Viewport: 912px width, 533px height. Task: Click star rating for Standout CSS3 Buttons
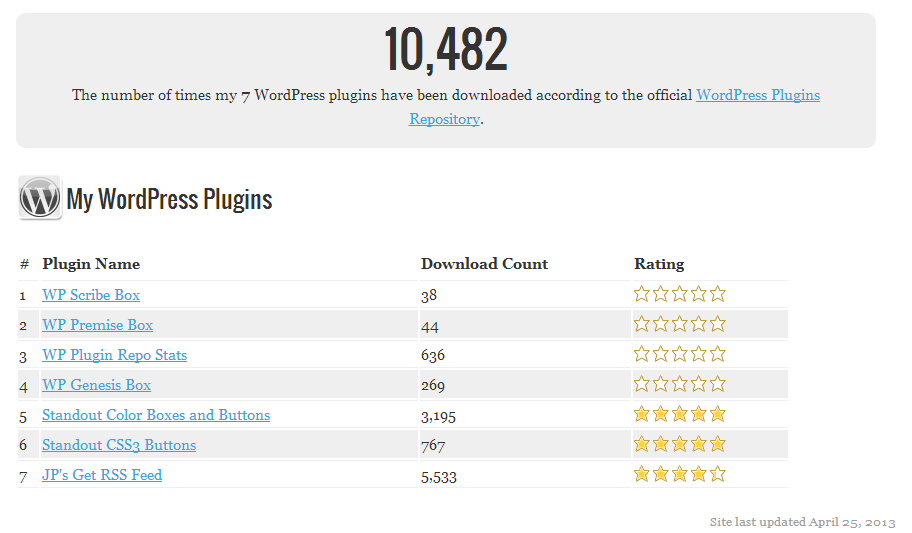[679, 444]
